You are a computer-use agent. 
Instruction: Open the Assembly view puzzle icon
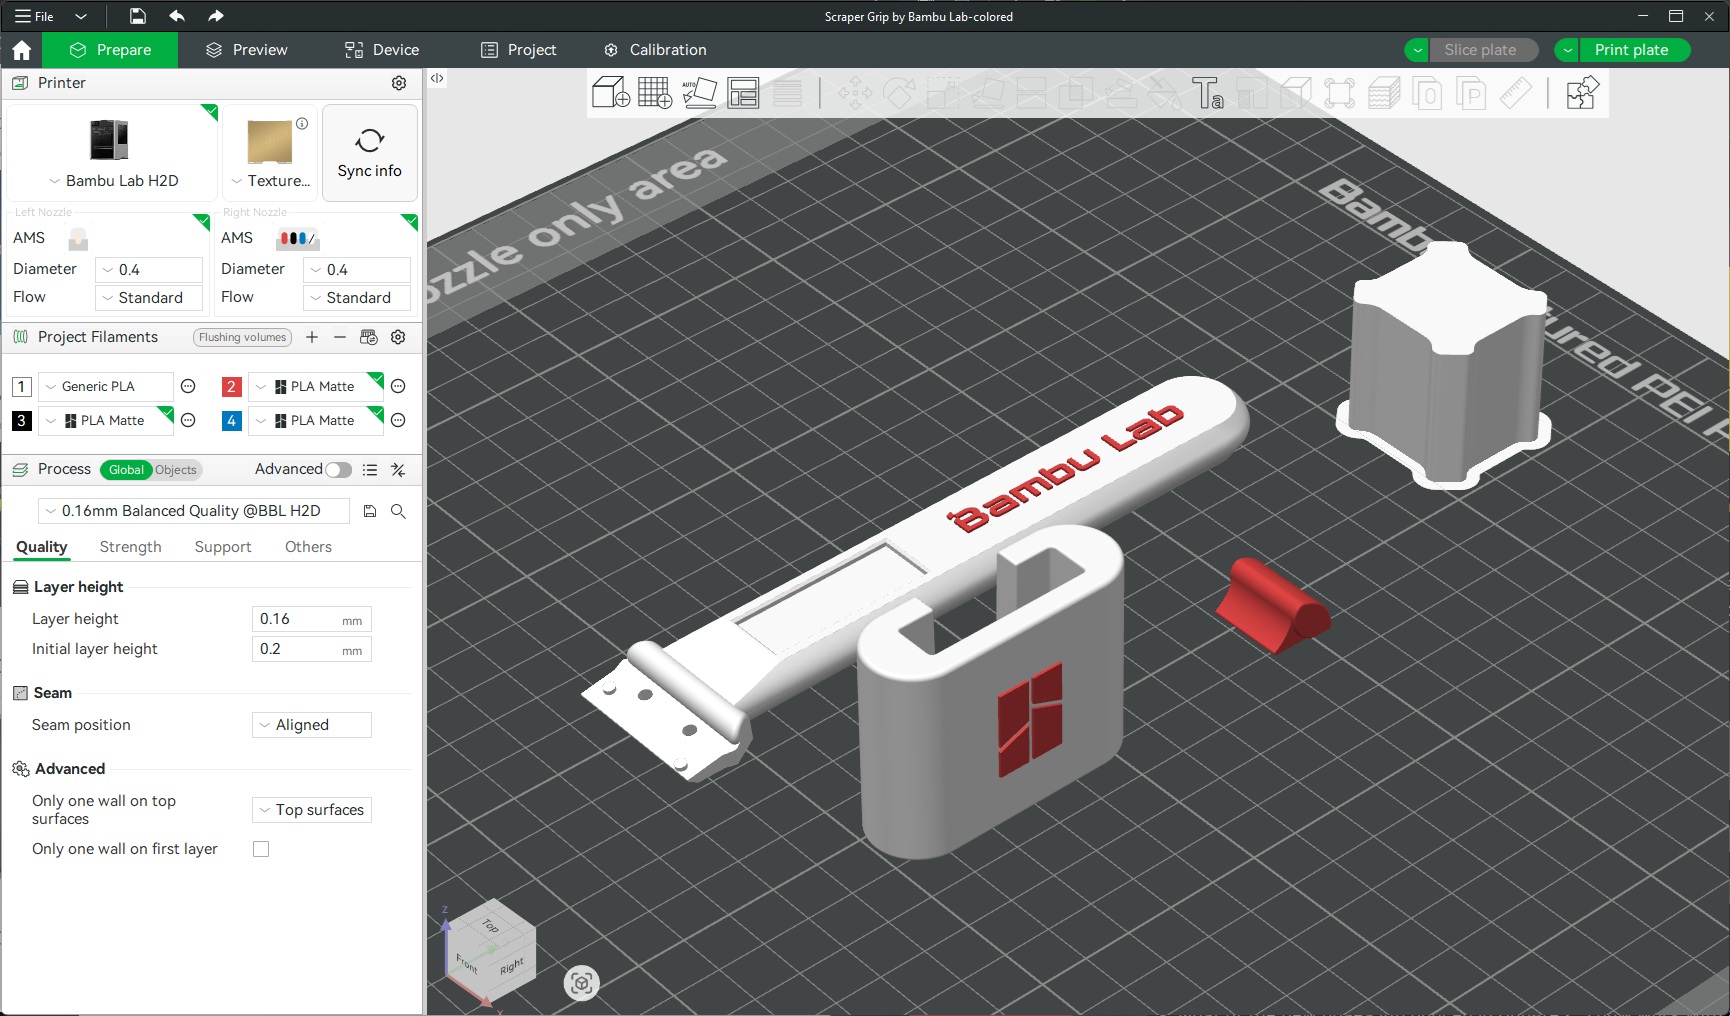pos(1581,94)
